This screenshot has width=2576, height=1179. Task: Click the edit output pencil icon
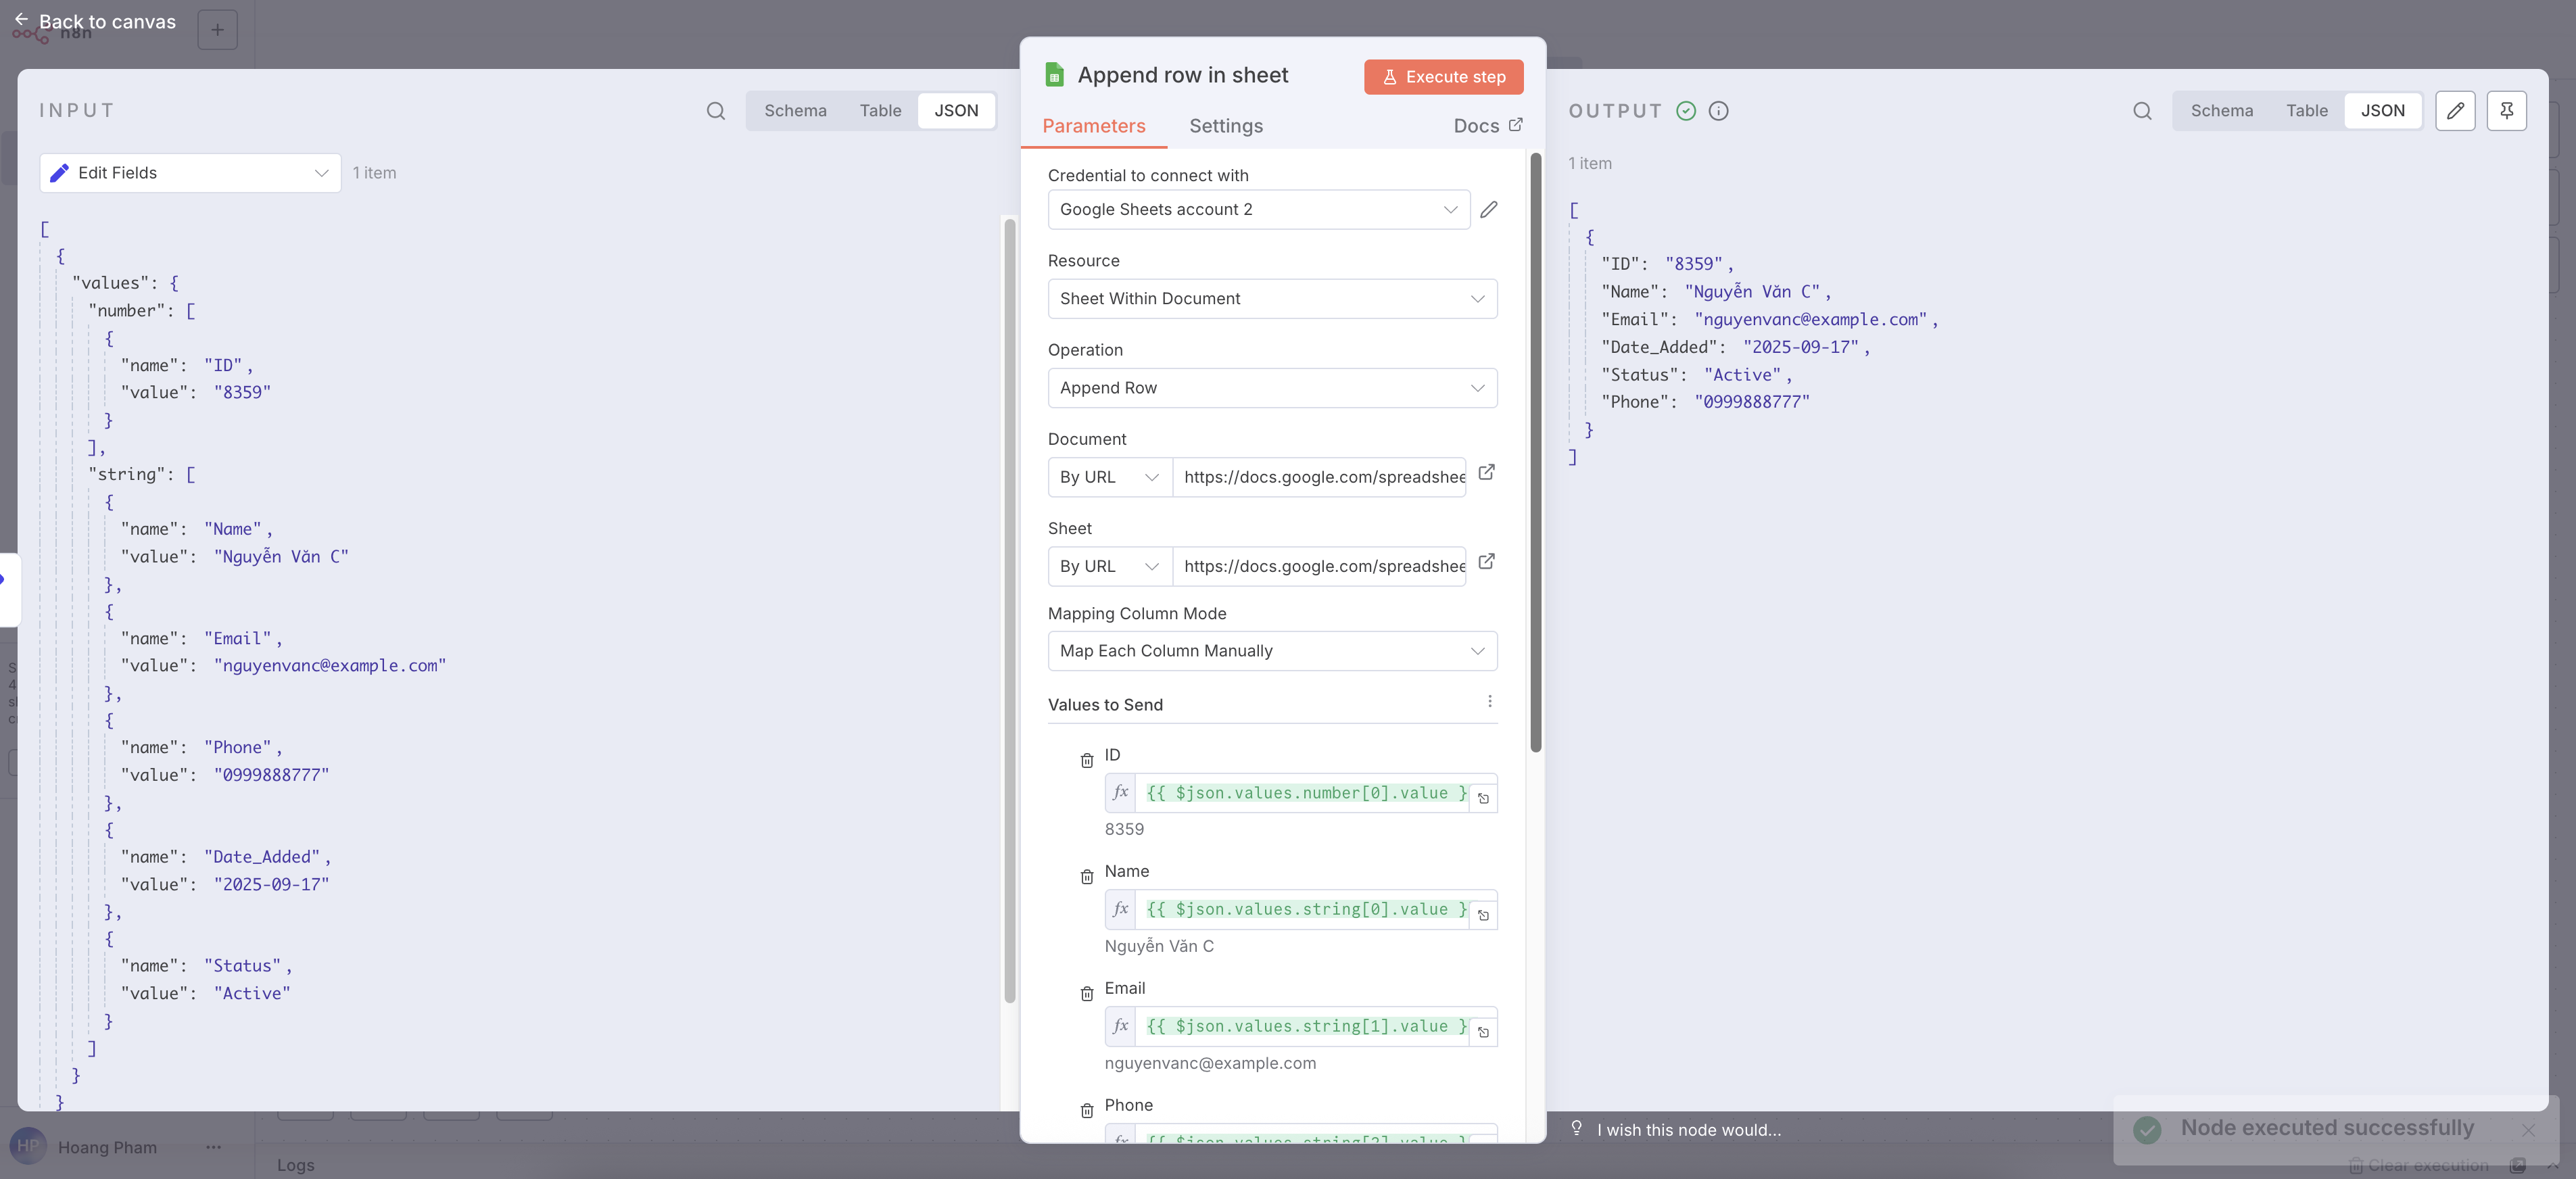point(2455,111)
